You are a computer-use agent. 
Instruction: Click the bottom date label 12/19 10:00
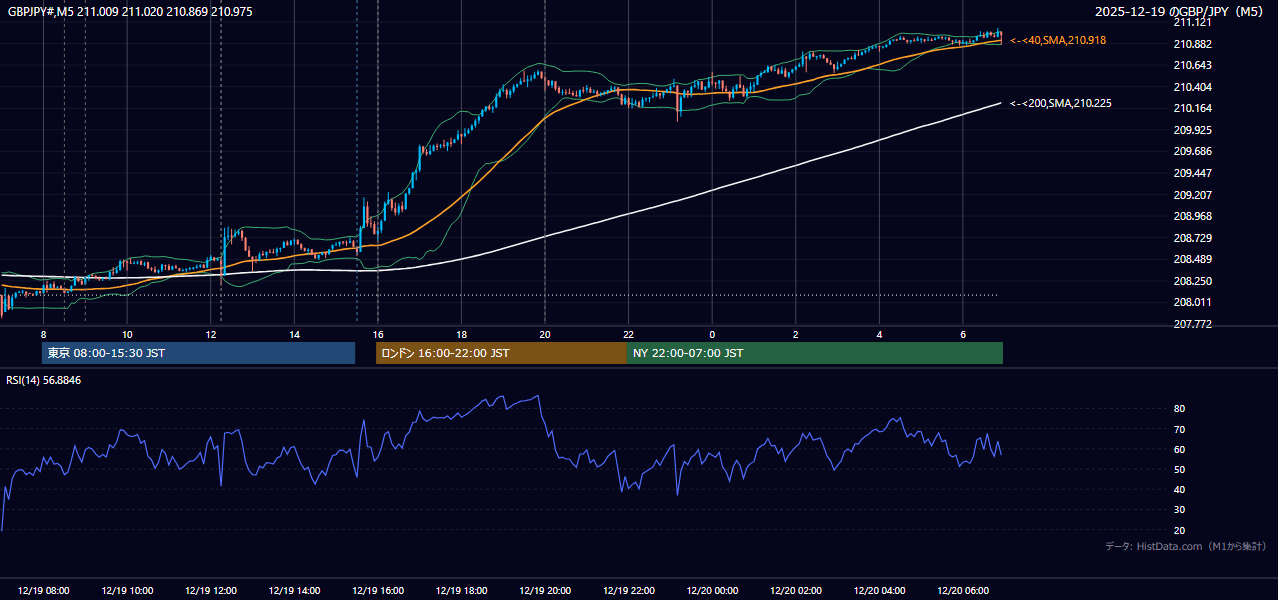[127, 591]
